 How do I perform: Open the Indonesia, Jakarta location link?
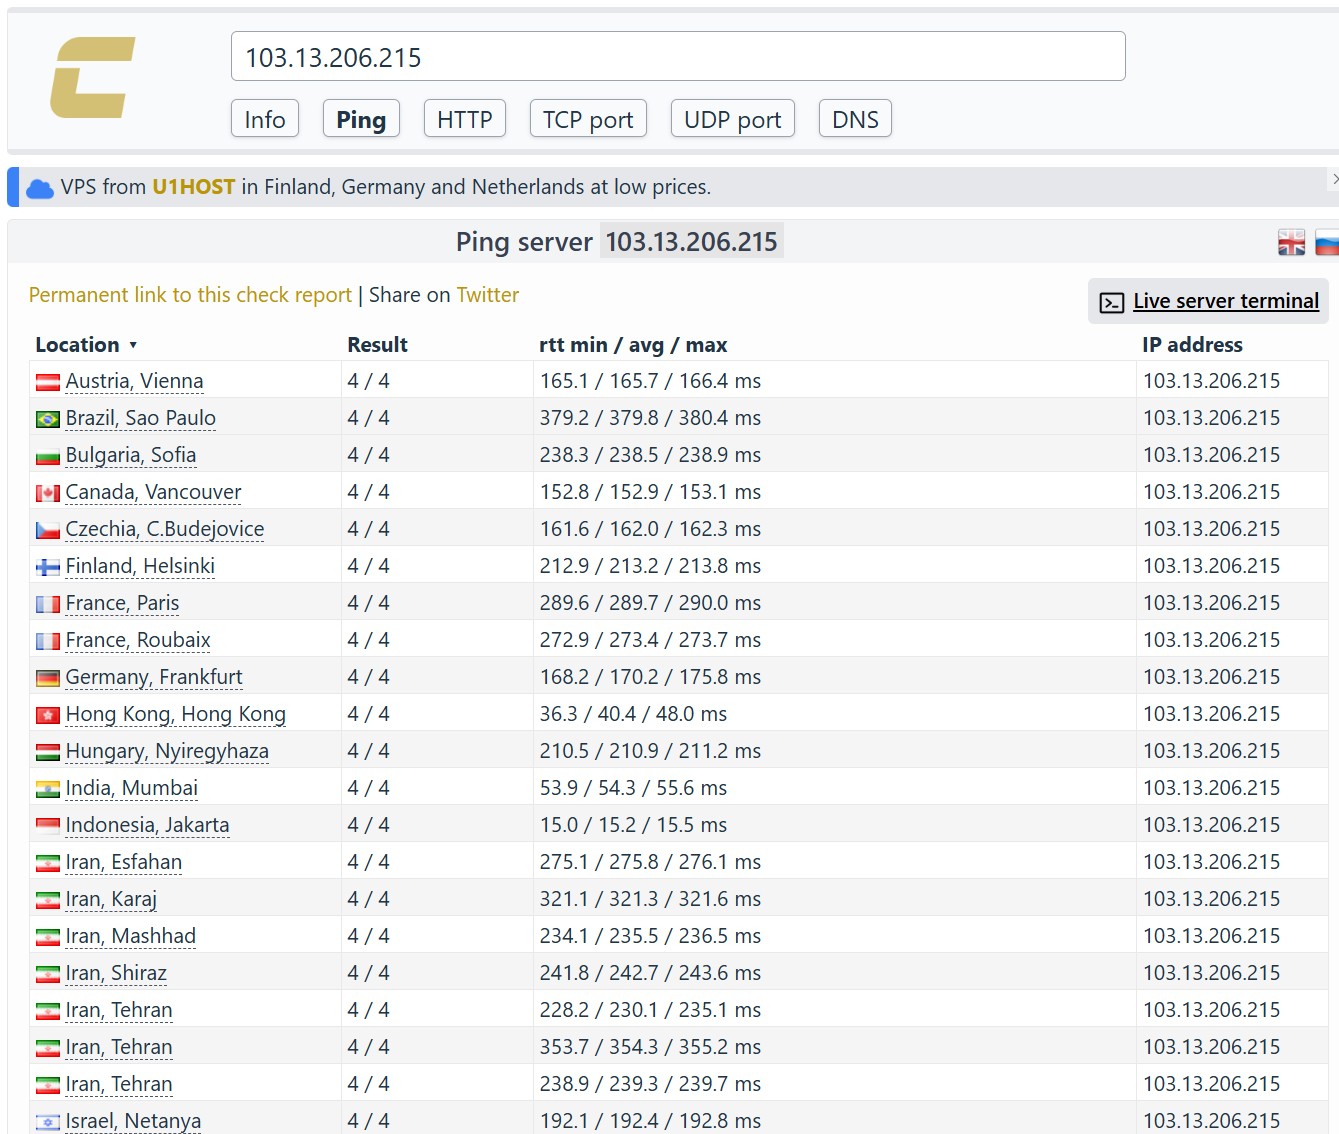[147, 825]
